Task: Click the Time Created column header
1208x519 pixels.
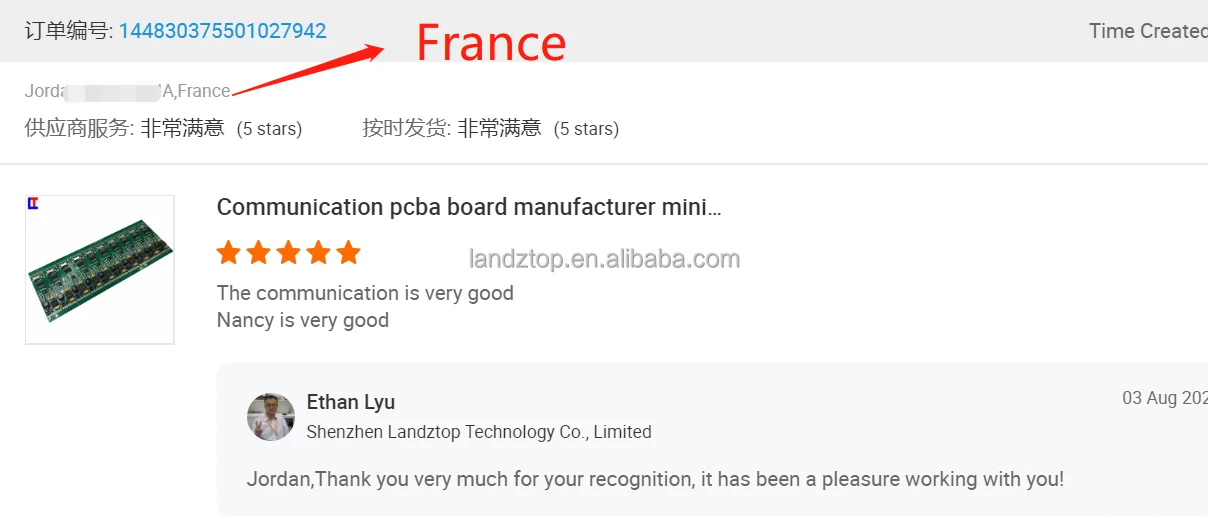Action: [1147, 31]
